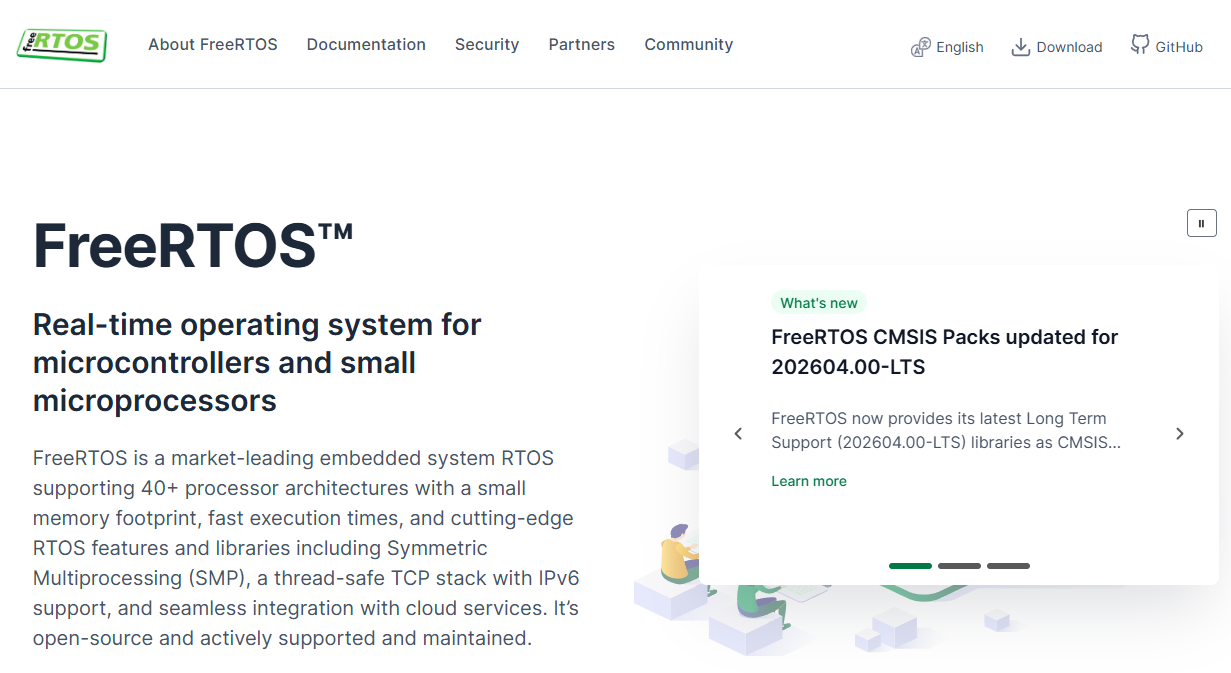Click the language translate icon beside English
The width and height of the screenshot is (1231, 673).
tap(921, 47)
